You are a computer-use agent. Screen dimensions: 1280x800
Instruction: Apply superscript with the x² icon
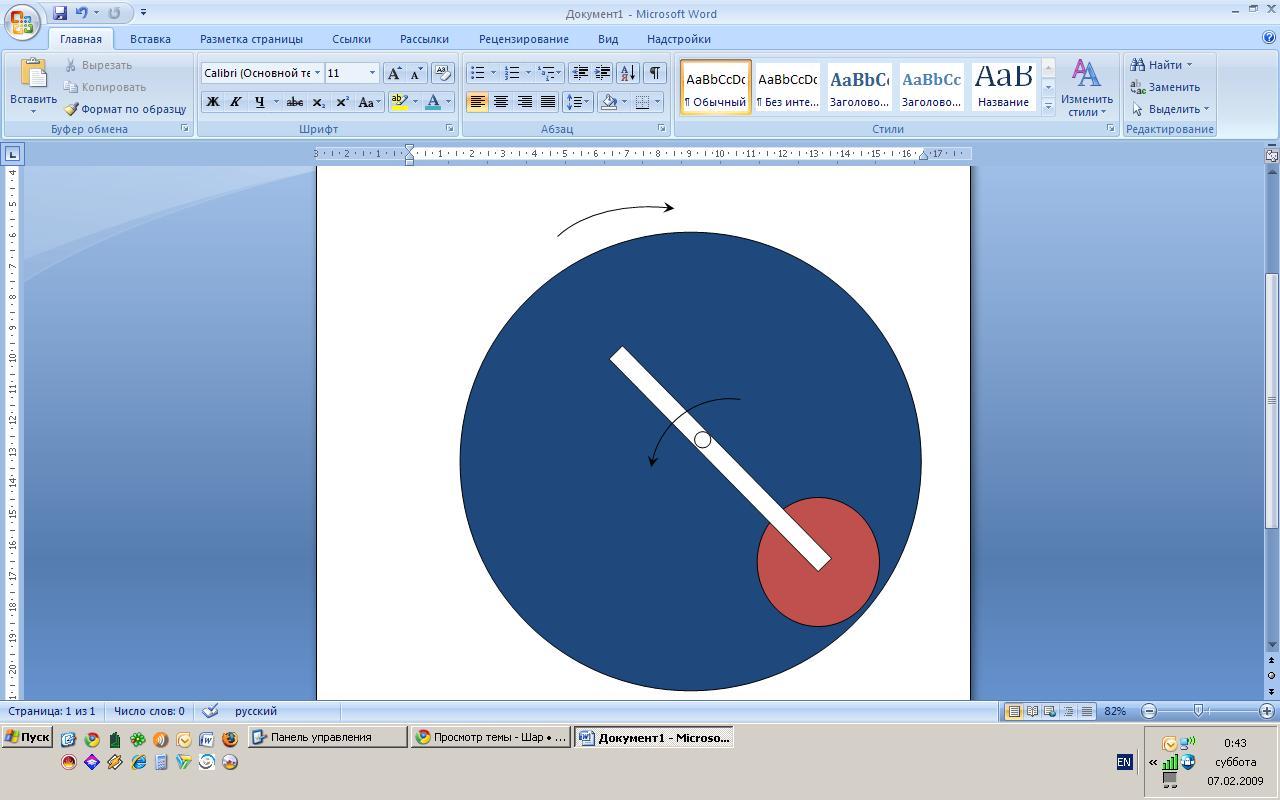pos(342,102)
